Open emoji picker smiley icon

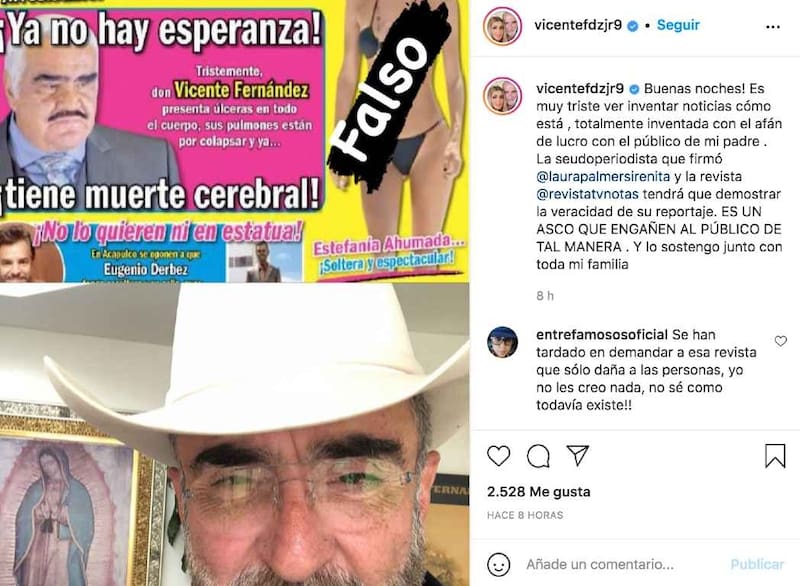[498, 565]
